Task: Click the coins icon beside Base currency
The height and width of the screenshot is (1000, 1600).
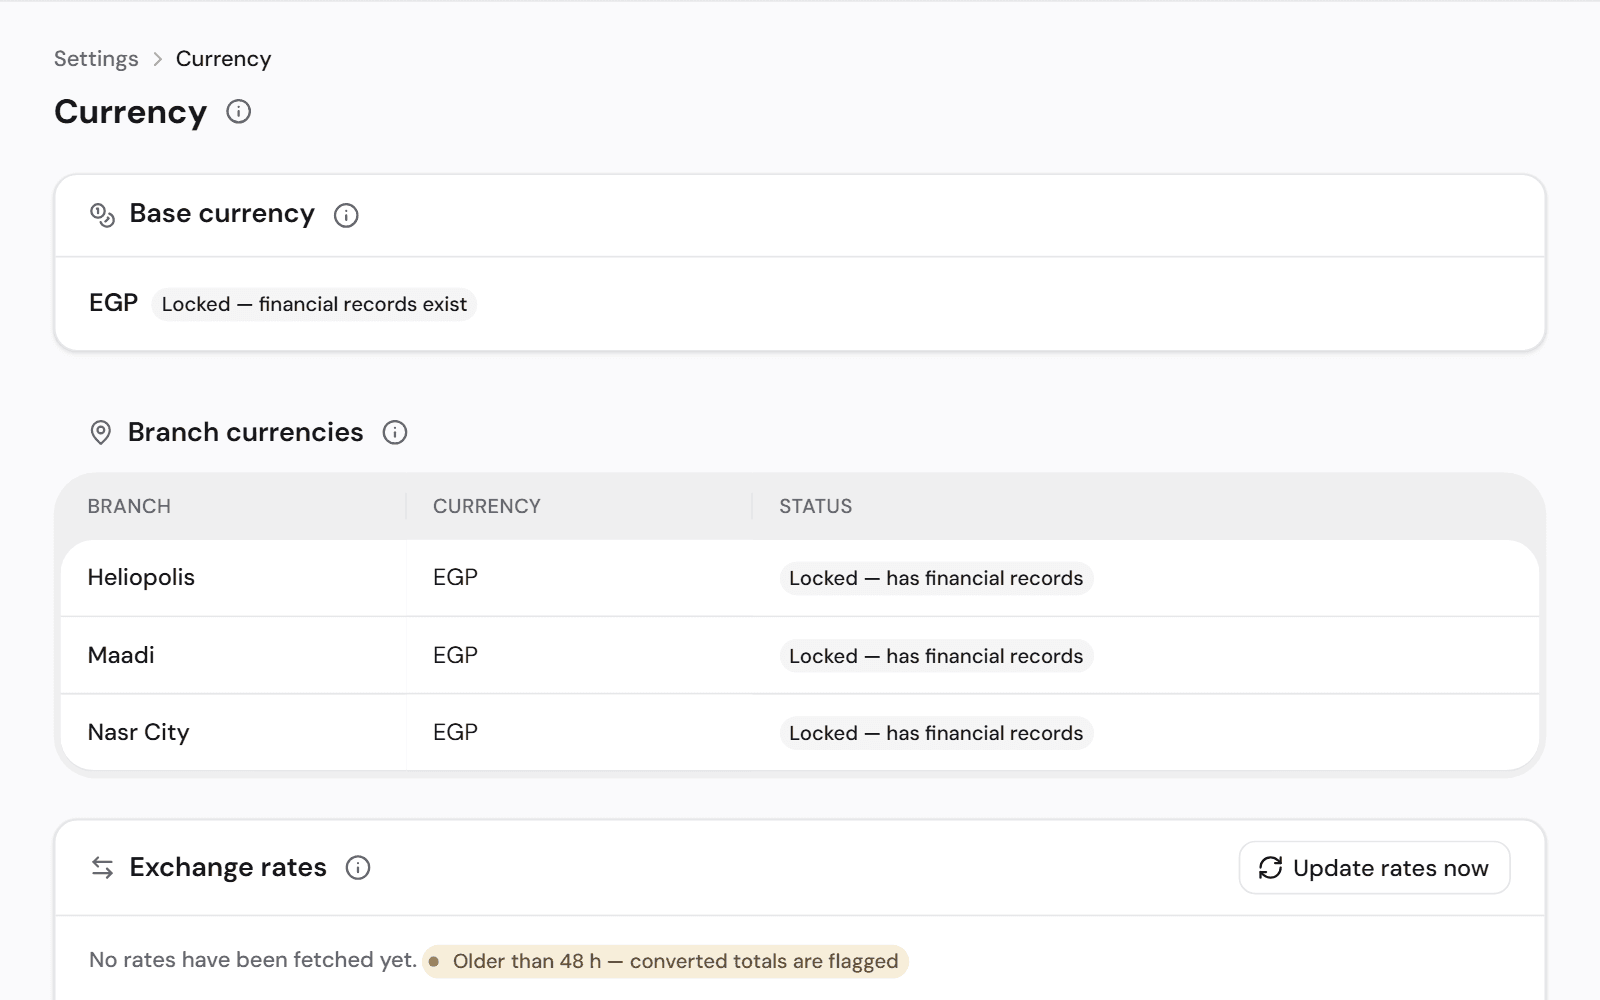Action: pyautogui.click(x=102, y=215)
